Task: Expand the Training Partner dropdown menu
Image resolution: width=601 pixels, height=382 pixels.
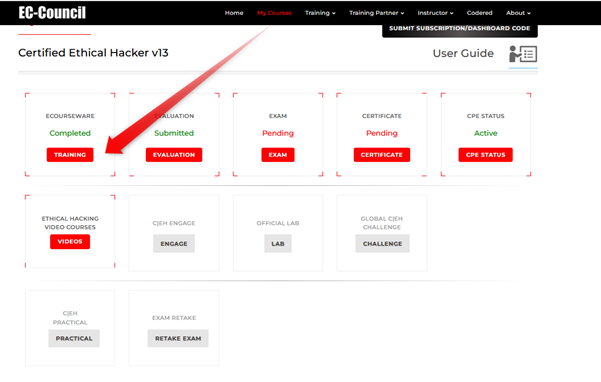Action: click(376, 13)
